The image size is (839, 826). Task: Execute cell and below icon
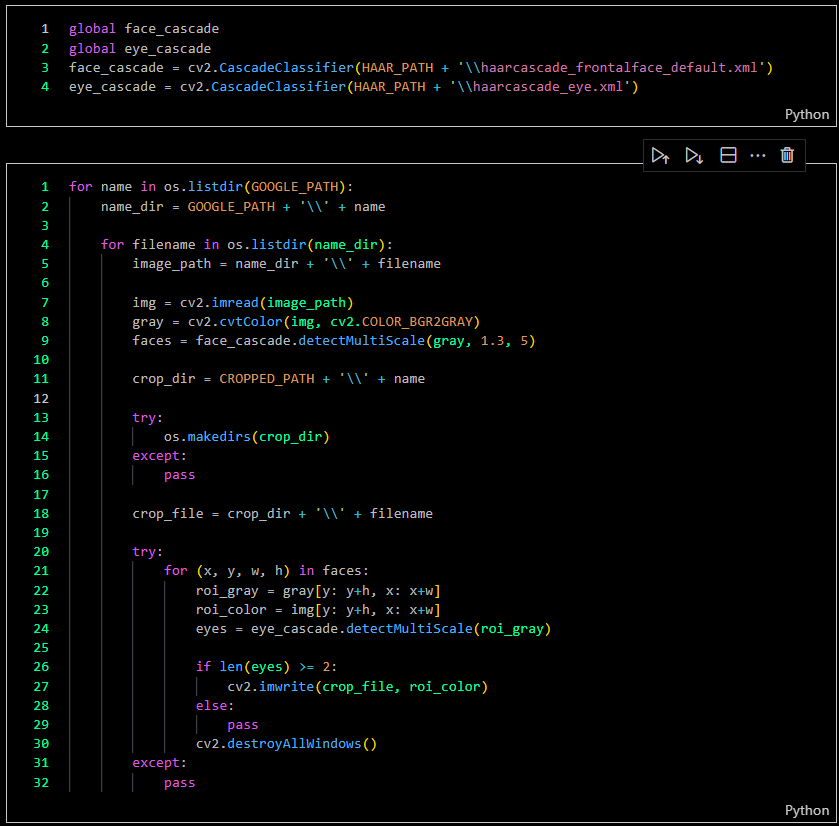694,156
